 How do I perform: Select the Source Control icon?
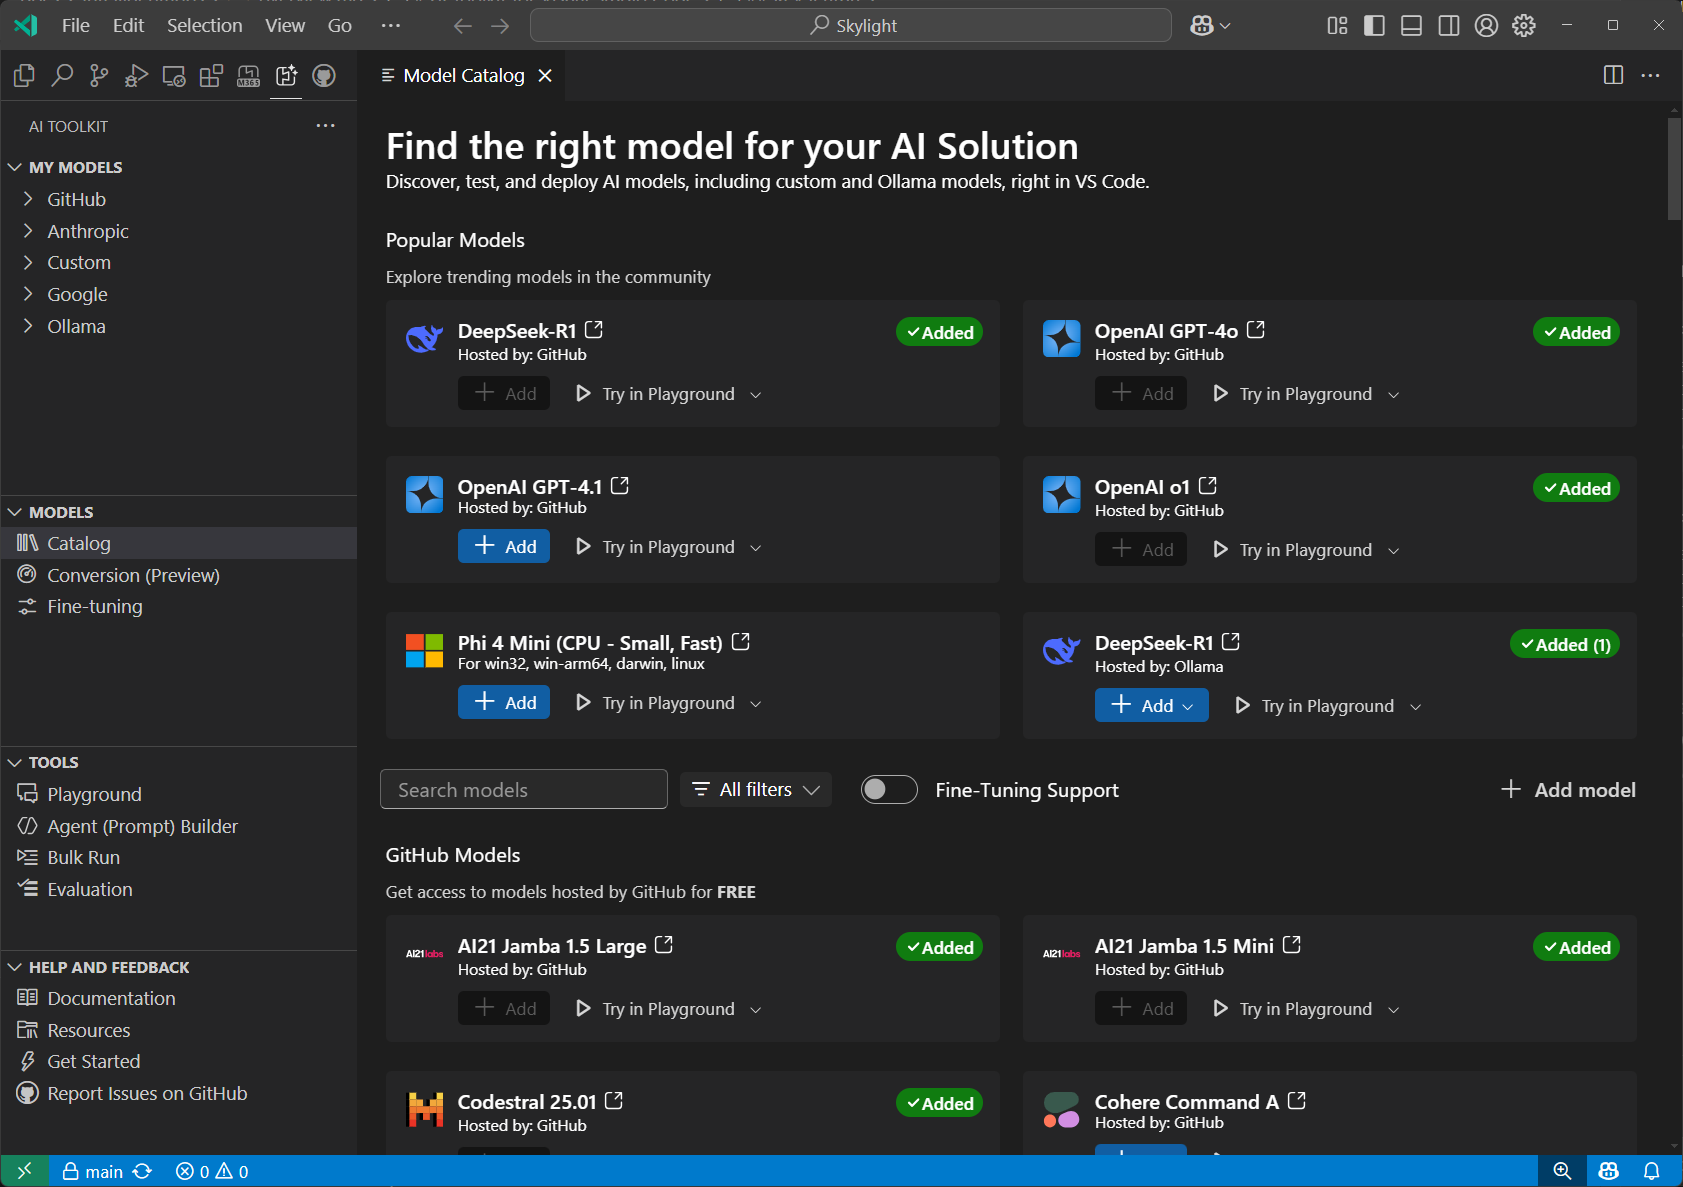[98, 75]
